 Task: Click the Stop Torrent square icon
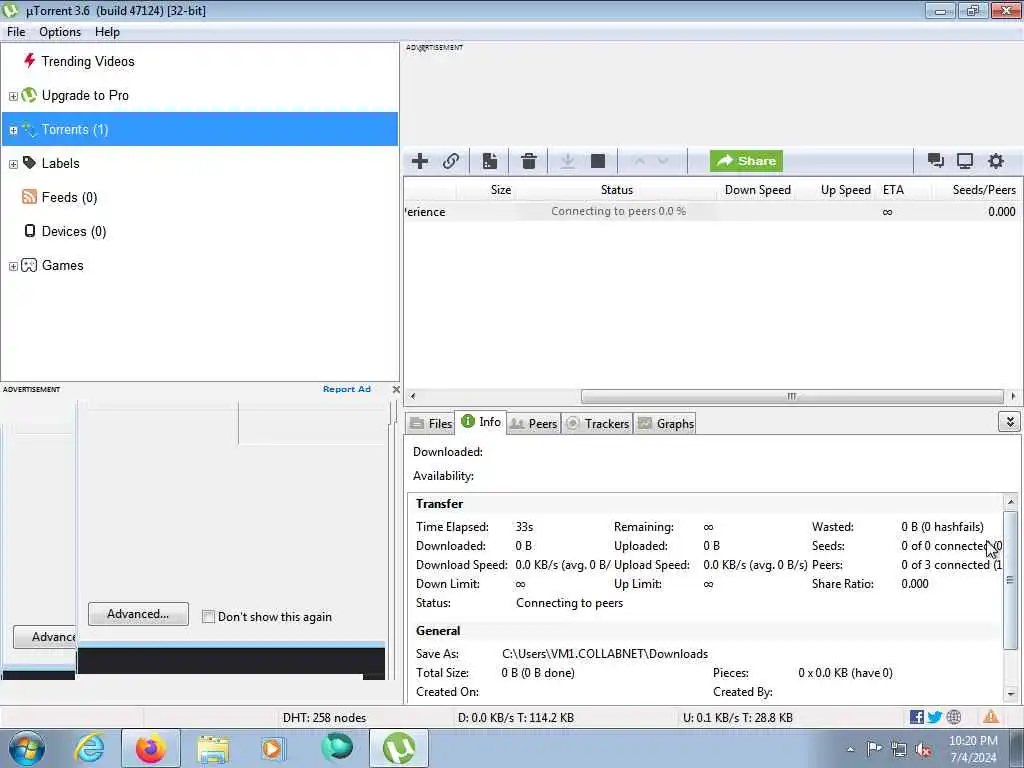tap(598, 161)
